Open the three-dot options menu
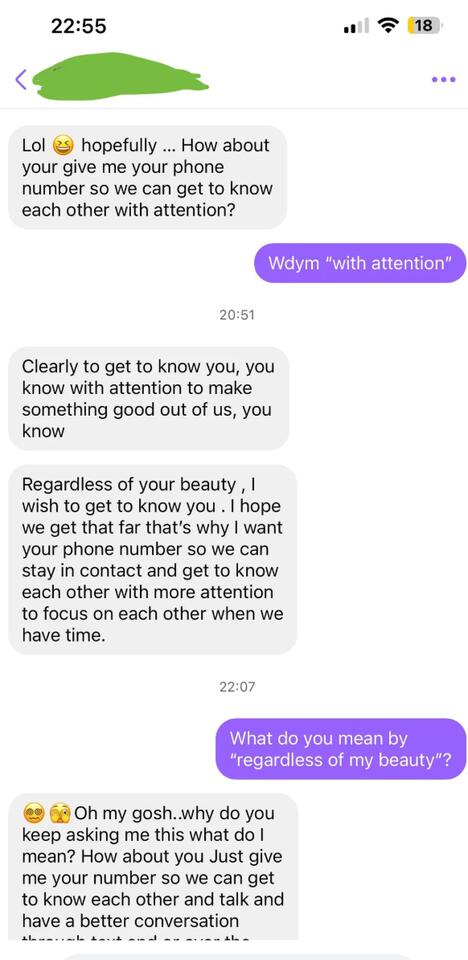Viewport: 468px width, 960px height. pyautogui.click(x=443, y=79)
